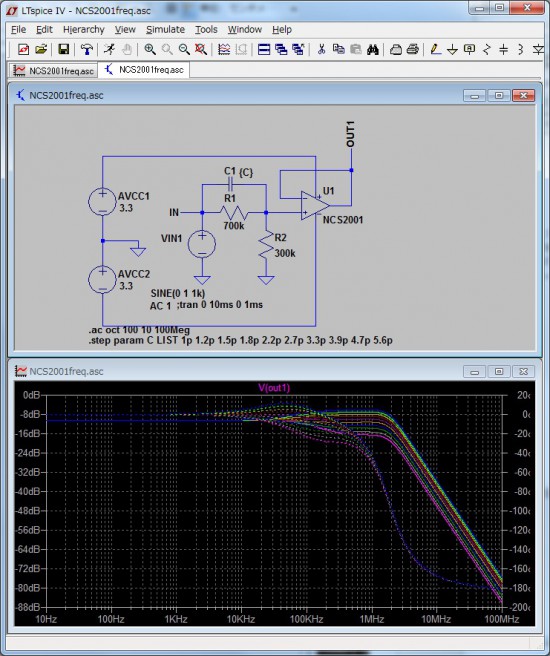The width and height of the screenshot is (550, 656).
Task: Open the View menu
Action: 125,30
